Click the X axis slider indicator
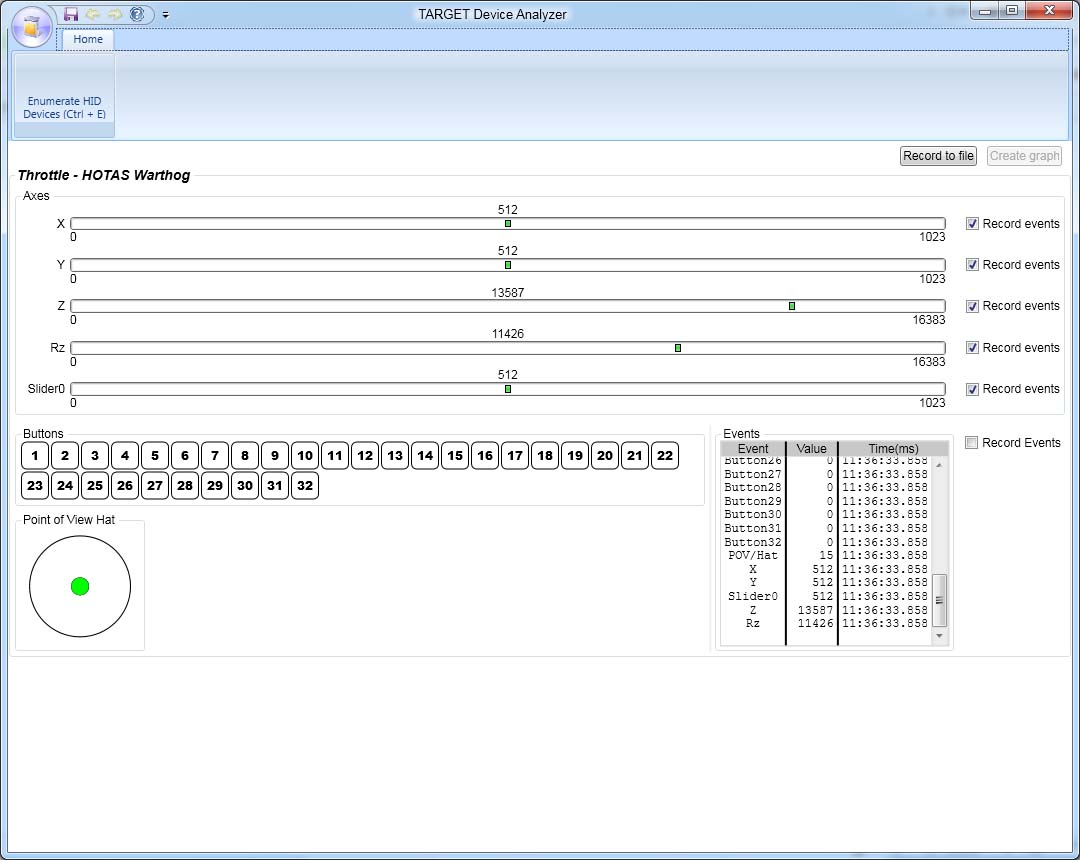 [x=508, y=224]
